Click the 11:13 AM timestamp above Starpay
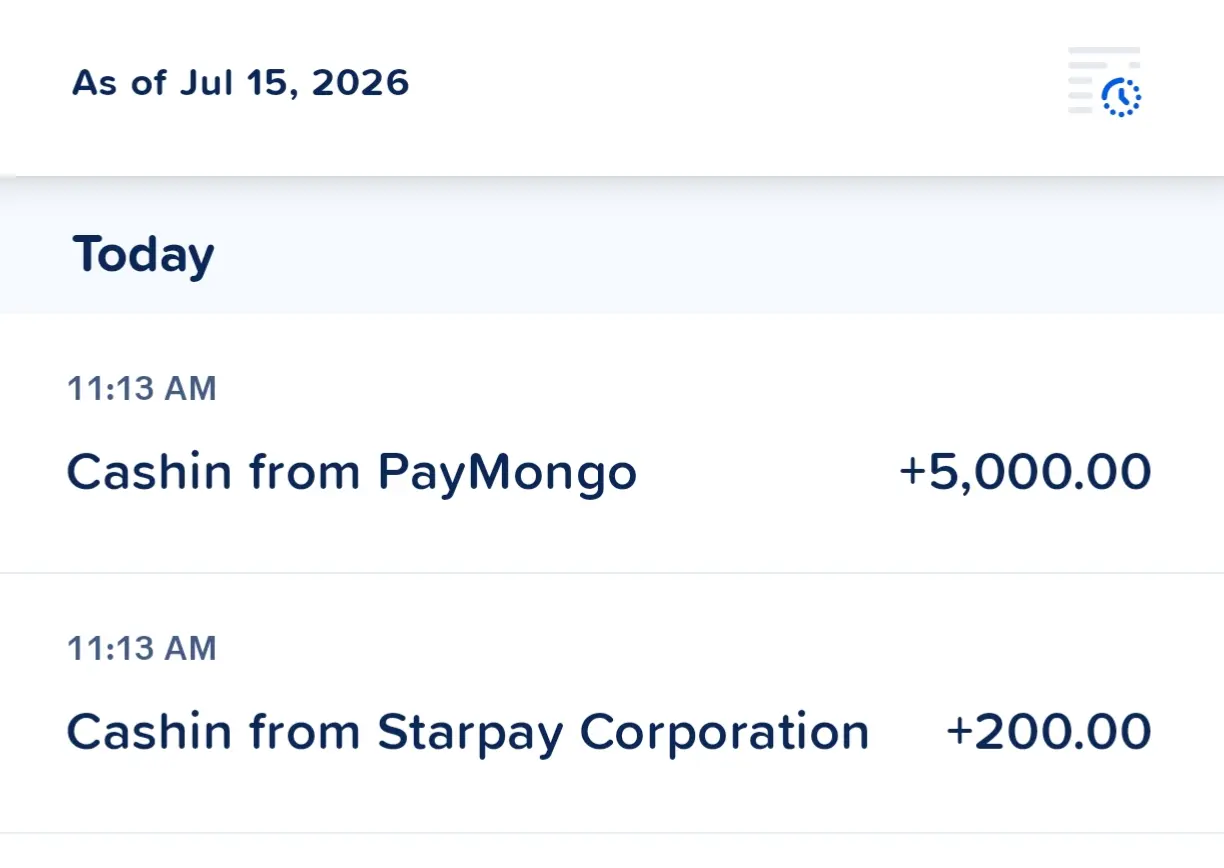 coord(142,648)
